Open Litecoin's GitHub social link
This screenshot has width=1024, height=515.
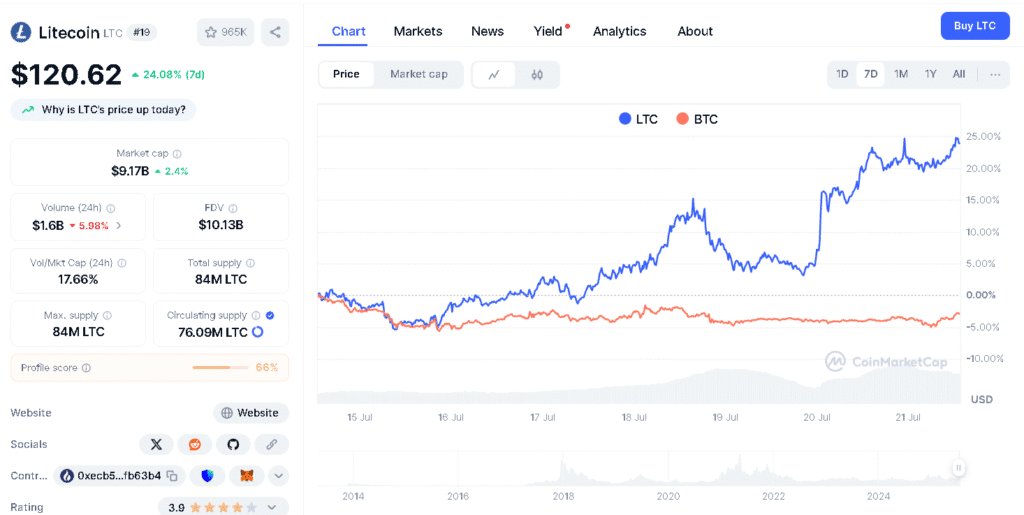(x=233, y=445)
